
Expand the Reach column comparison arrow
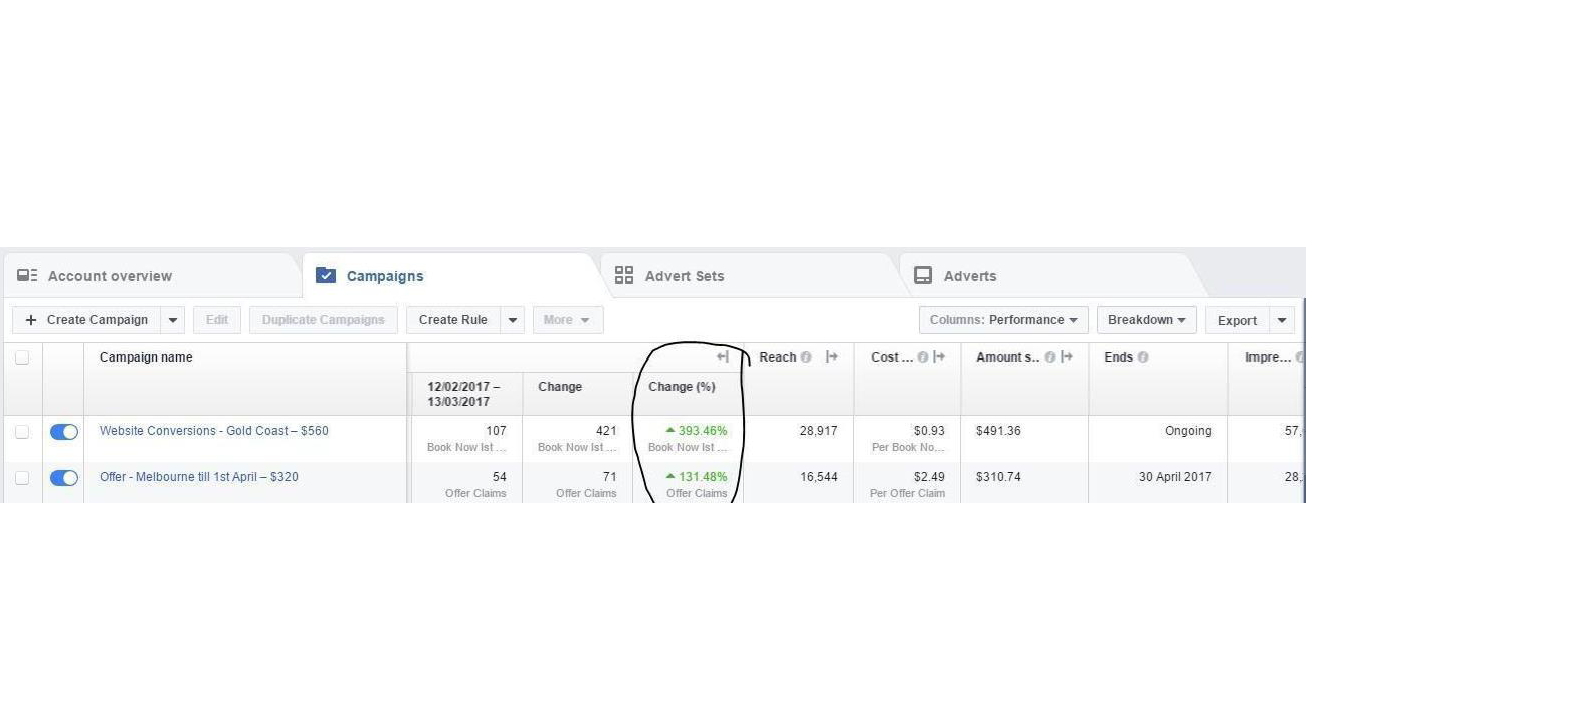coord(832,357)
